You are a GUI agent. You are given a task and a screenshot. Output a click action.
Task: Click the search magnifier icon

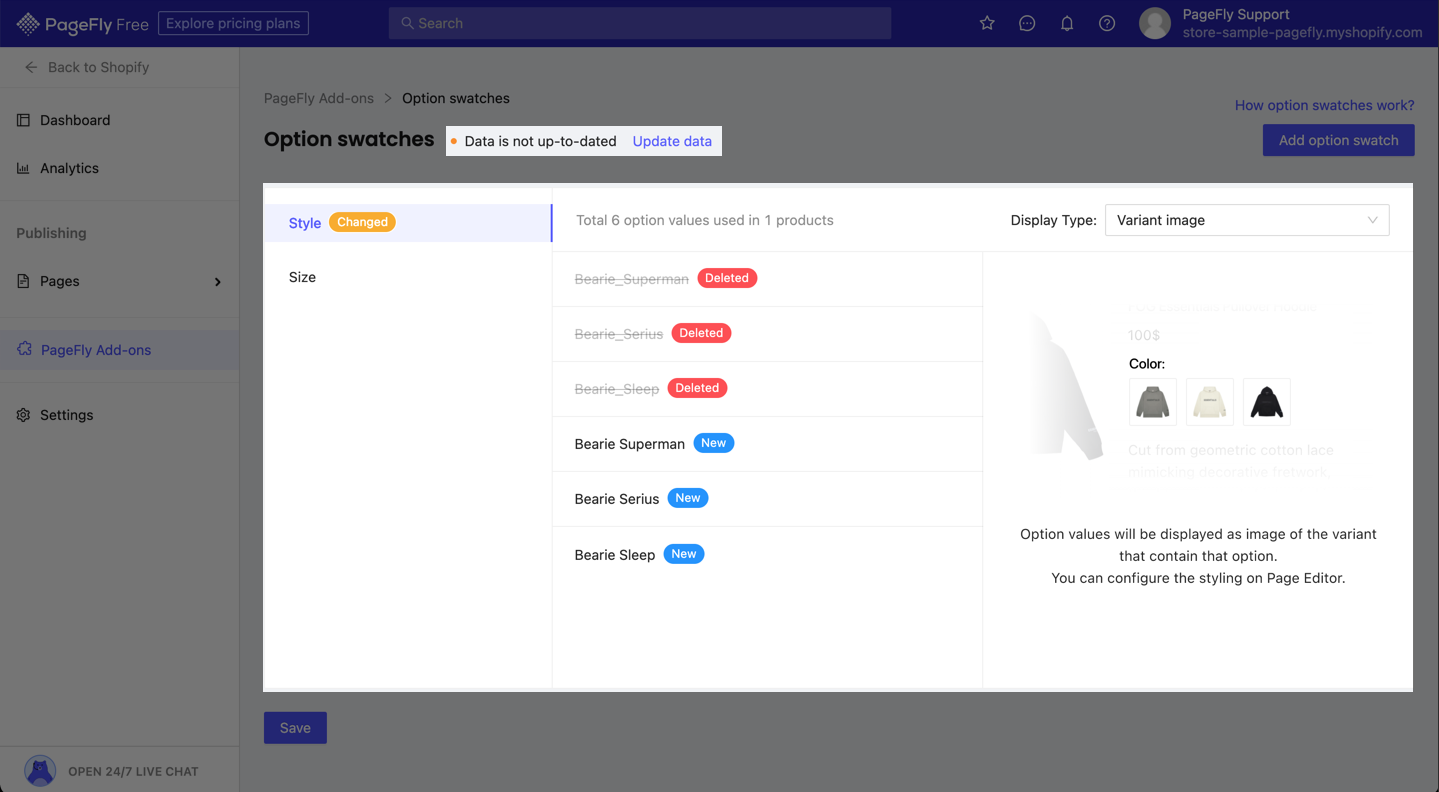click(407, 23)
